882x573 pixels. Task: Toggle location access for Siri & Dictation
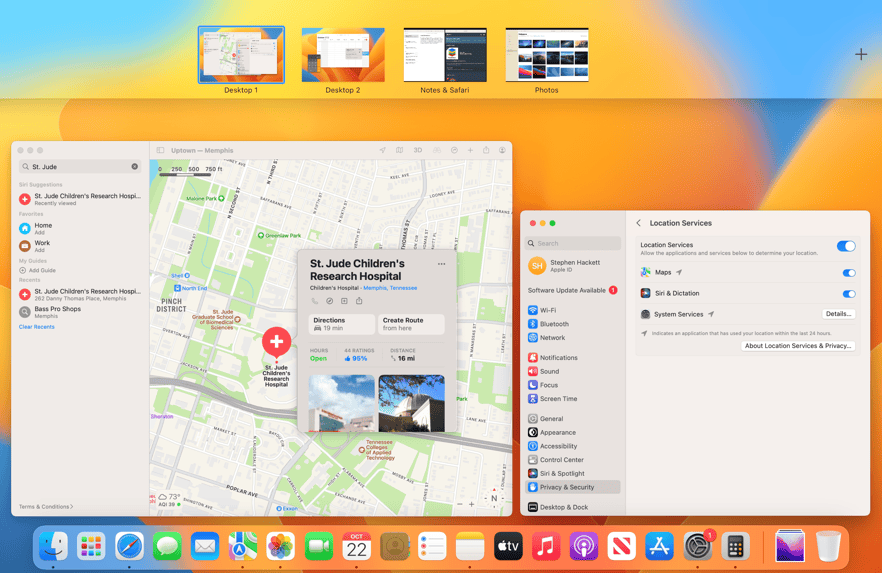click(x=849, y=294)
